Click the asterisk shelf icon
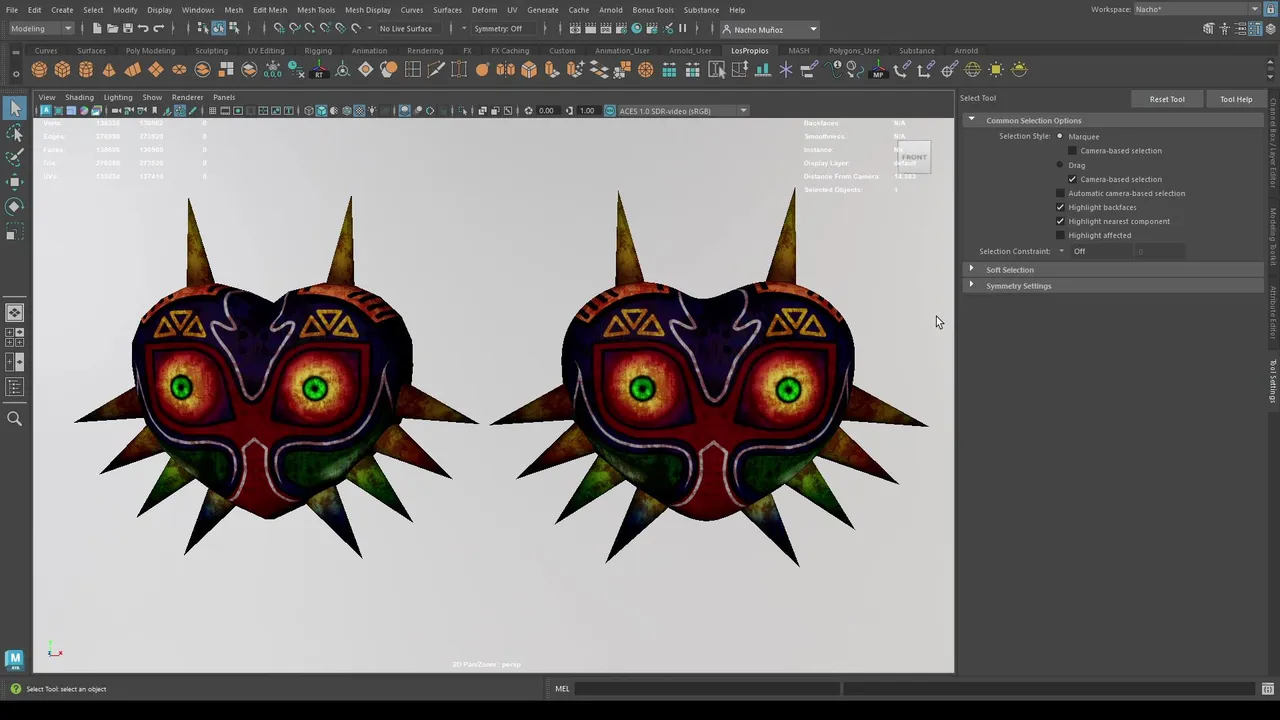Screen dimensions: 1280x720 point(786,69)
